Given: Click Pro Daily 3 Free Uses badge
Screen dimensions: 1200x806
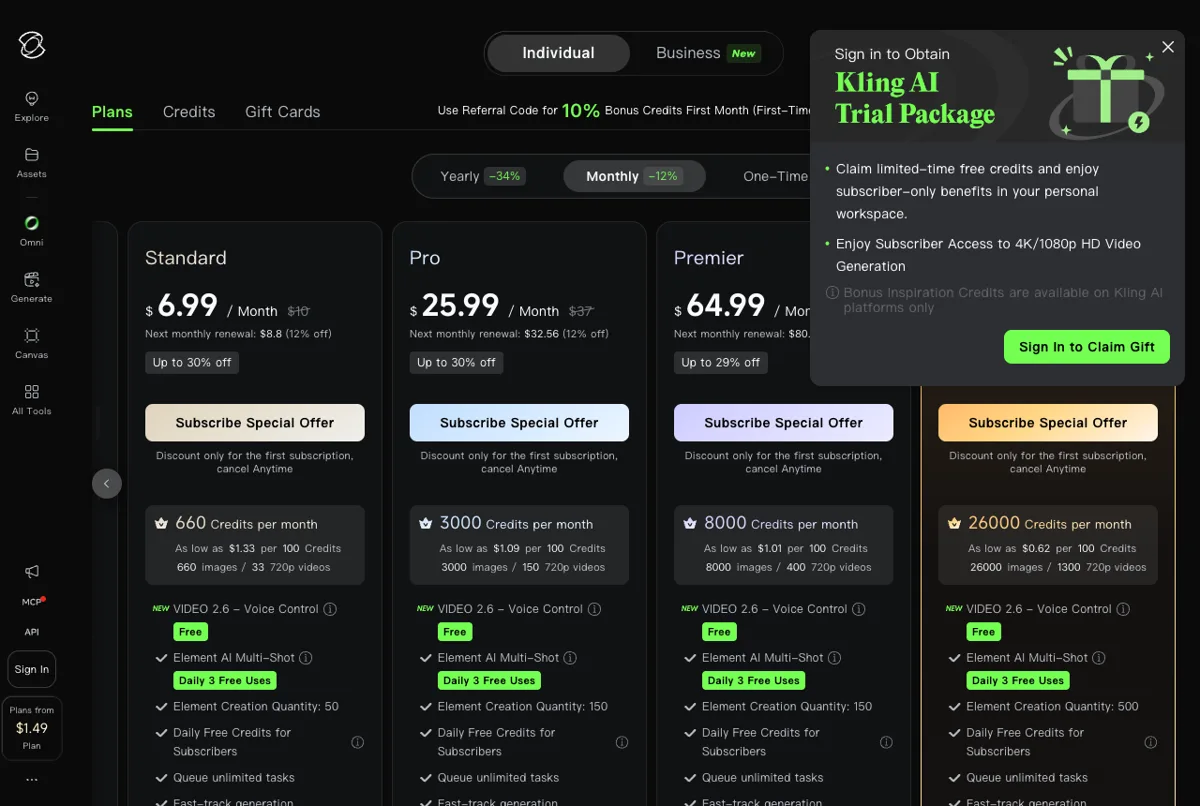Looking at the screenshot, I should point(489,681).
